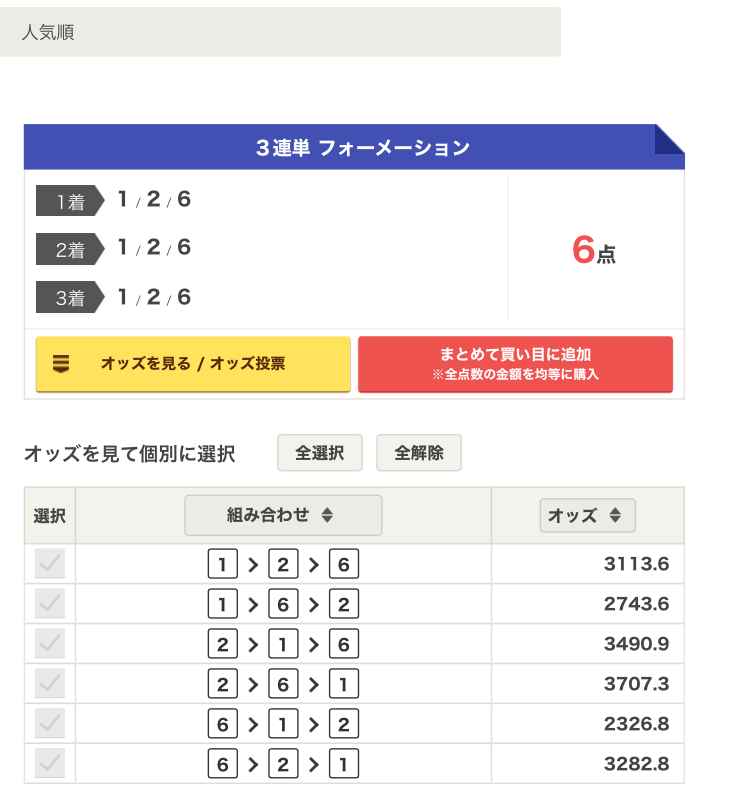Click the odds ticket icon on the yellow button
Viewport: 747px width, 806px height.
(x=61, y=364)
